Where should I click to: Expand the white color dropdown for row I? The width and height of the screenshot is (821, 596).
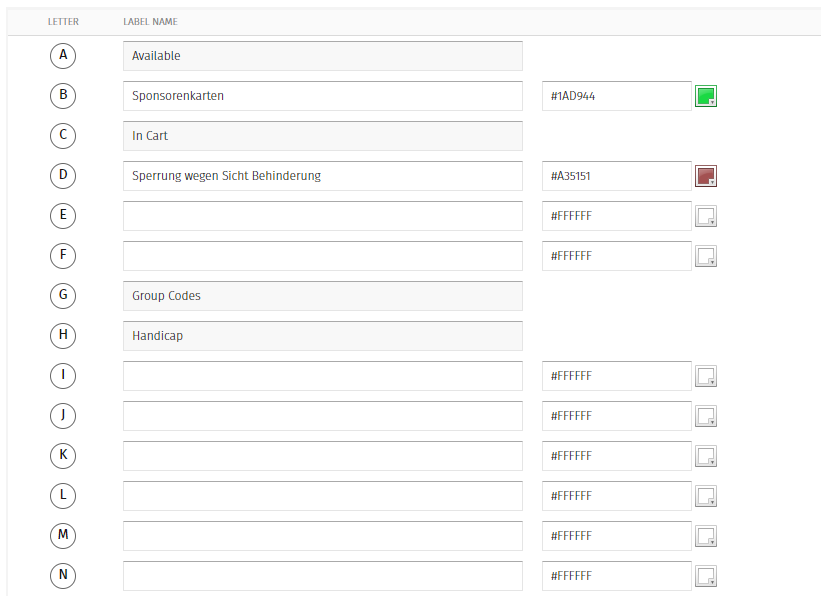tap(706, 376)
